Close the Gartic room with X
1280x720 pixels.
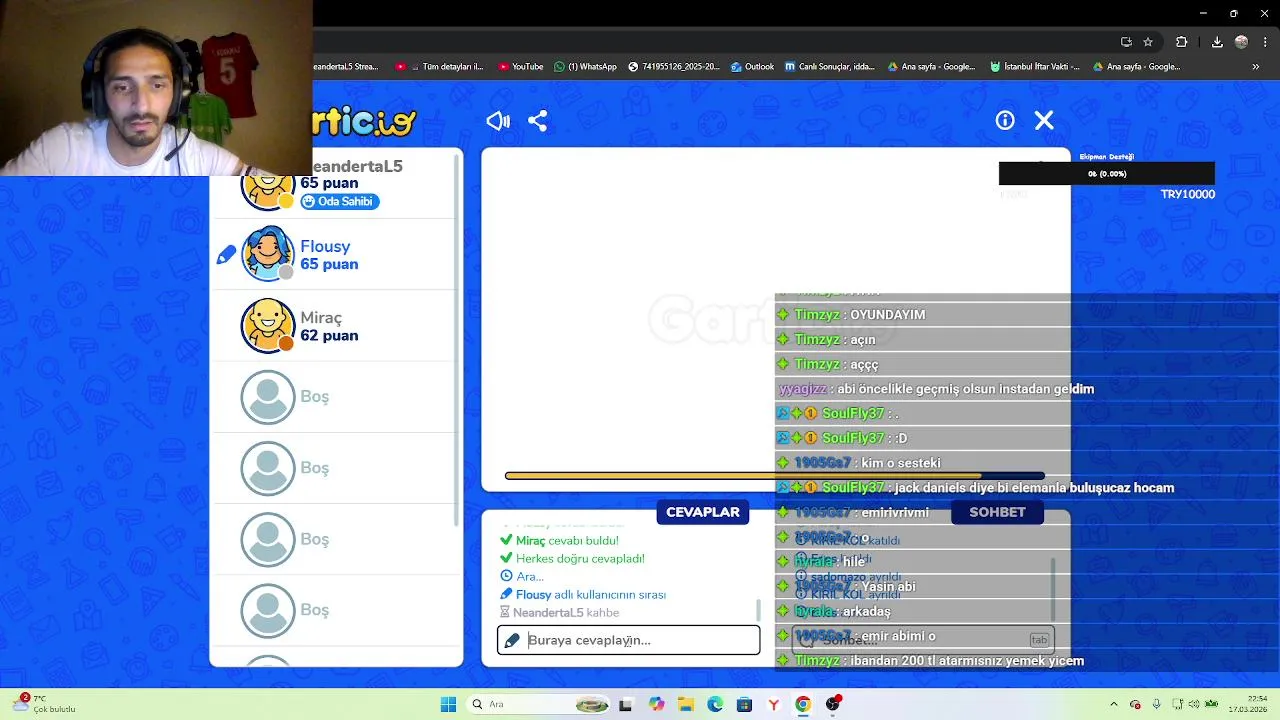(1044, 121)
